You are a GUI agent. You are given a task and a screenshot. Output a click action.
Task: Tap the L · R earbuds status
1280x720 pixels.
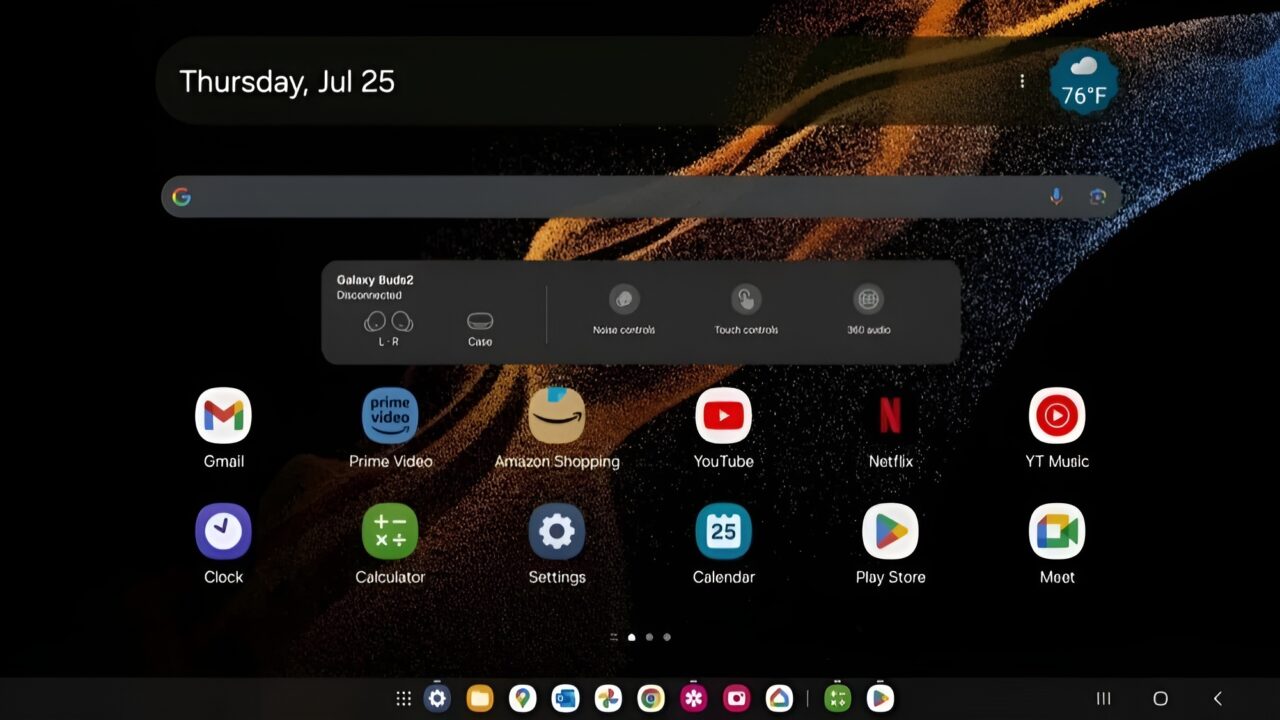[x=389, y=328]
